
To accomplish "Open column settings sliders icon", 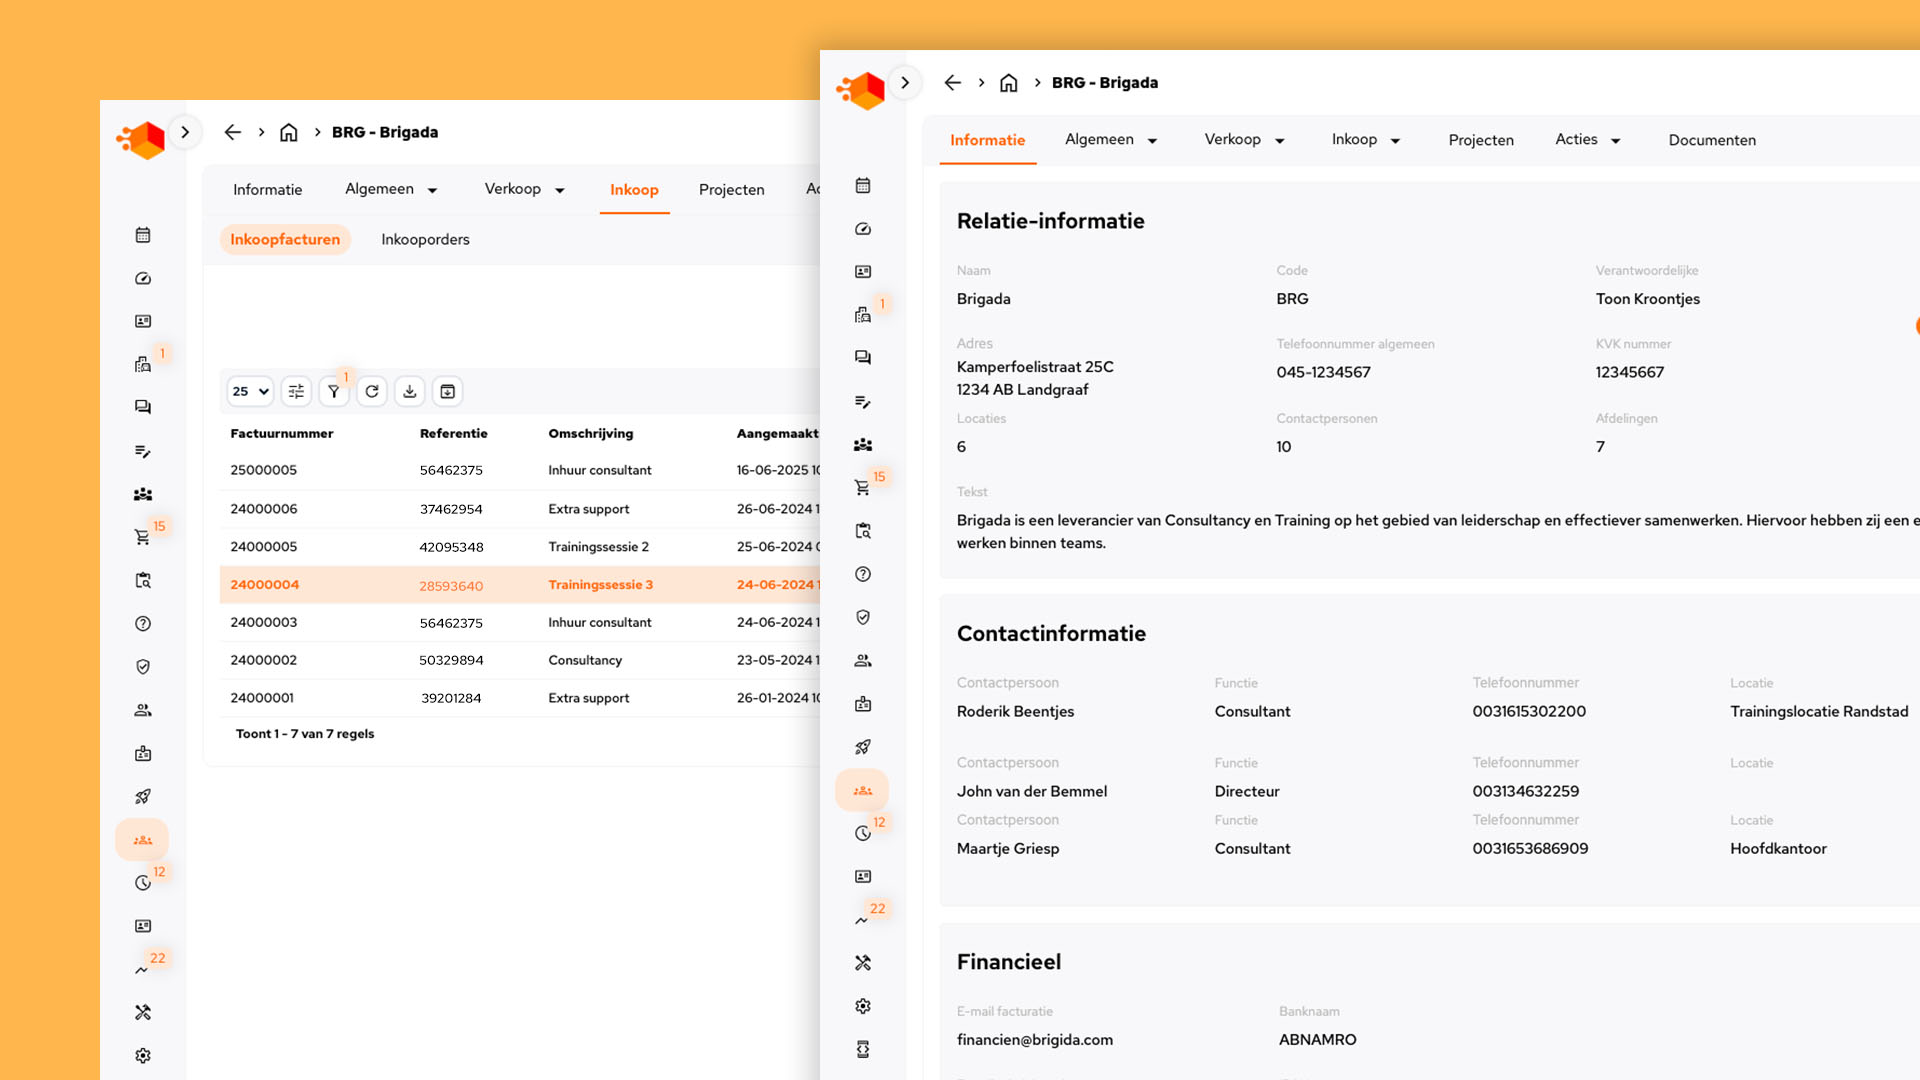I will click(x=296, y=392).
